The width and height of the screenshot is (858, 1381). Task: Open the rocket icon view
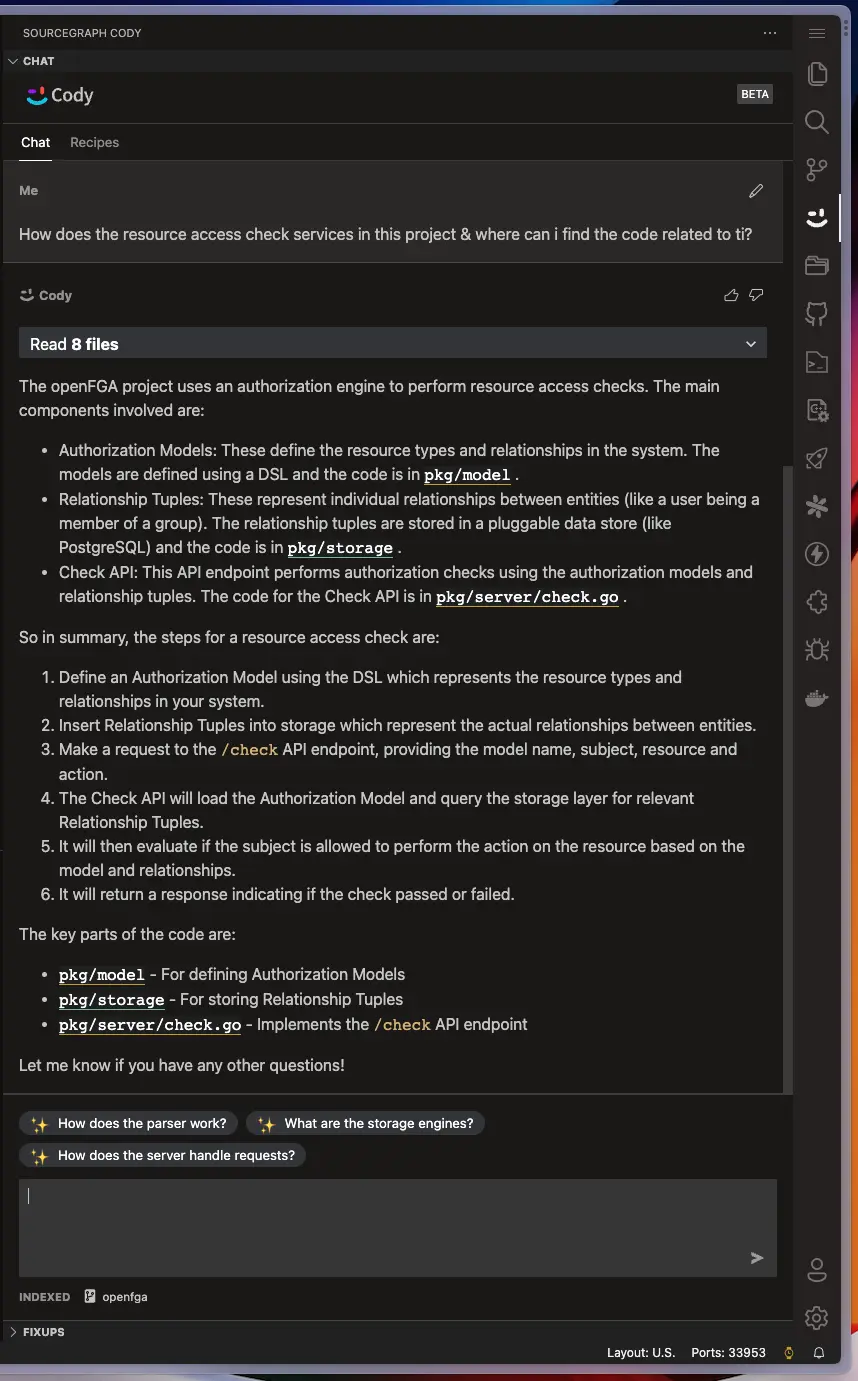point(817,458)
